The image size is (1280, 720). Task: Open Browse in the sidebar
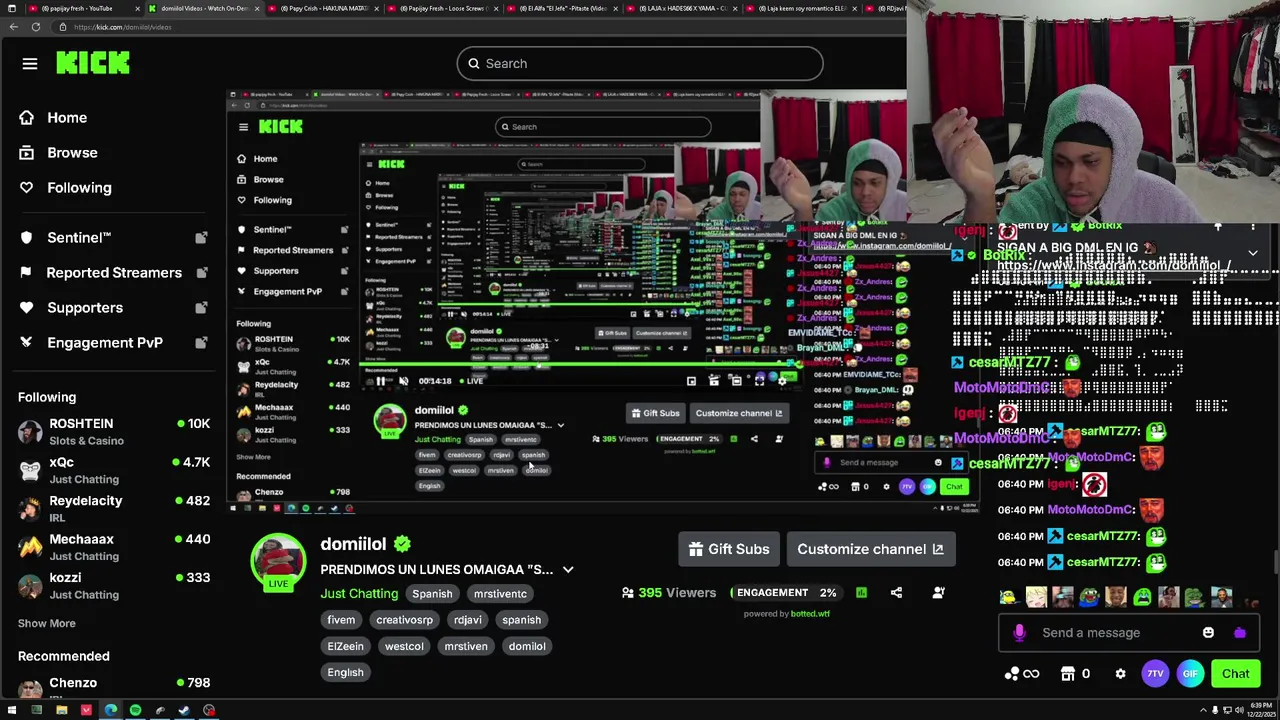[x=72, y=152]
